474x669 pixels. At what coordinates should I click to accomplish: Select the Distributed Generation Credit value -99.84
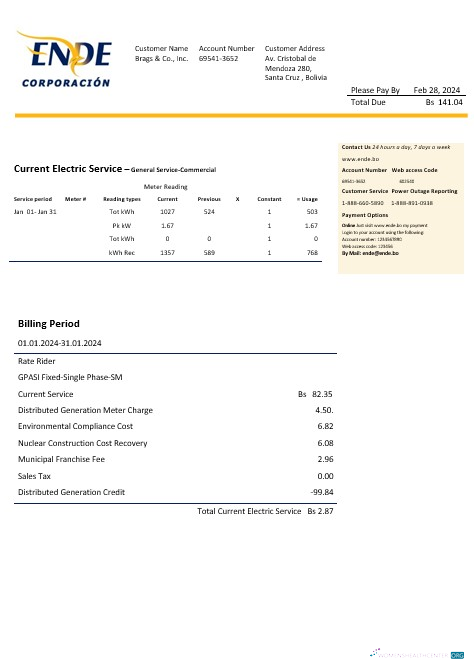322,492
